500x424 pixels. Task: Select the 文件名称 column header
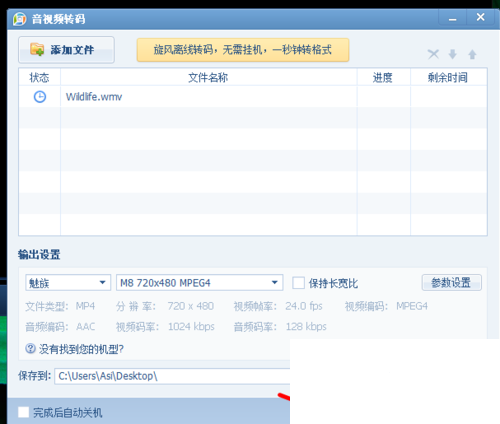(209, 77)
